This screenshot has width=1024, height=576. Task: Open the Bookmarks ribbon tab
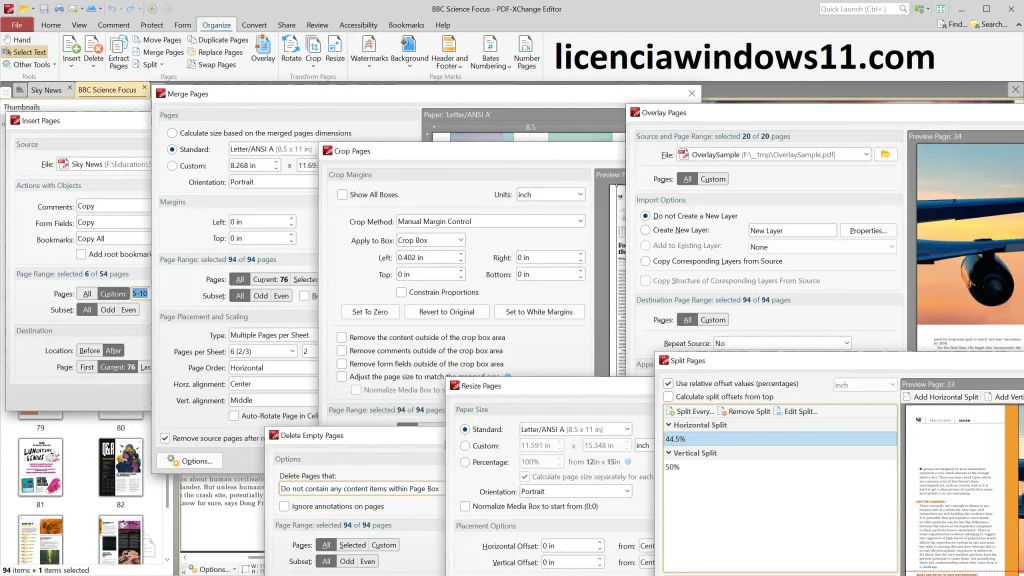(x=406, y=25)
